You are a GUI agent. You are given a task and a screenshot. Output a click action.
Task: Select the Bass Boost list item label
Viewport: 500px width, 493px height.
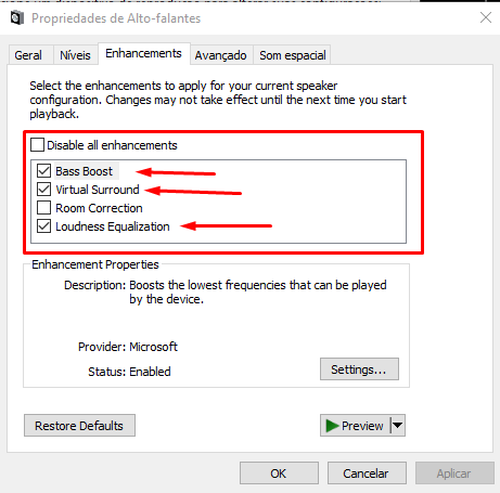click(x=84, y=171)
